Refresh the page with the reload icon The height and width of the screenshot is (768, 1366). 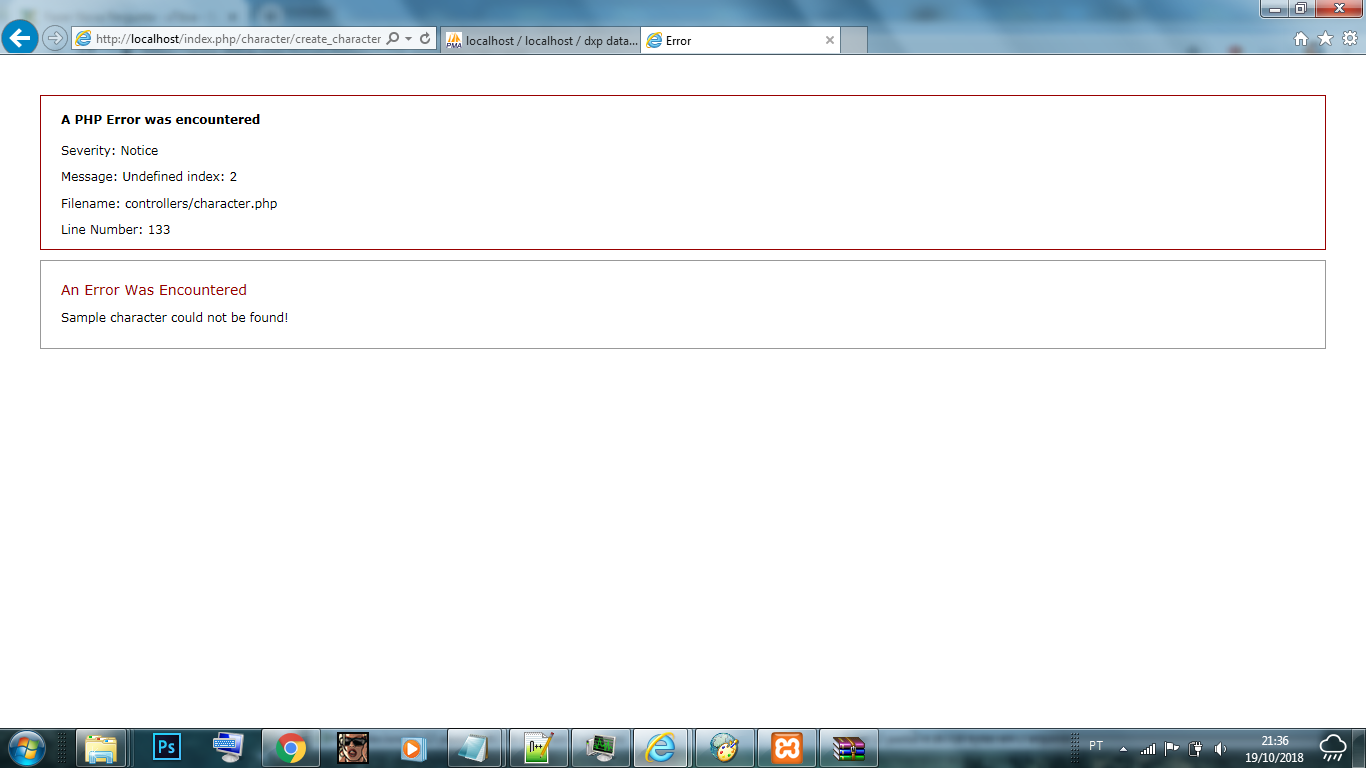point(425,39)
